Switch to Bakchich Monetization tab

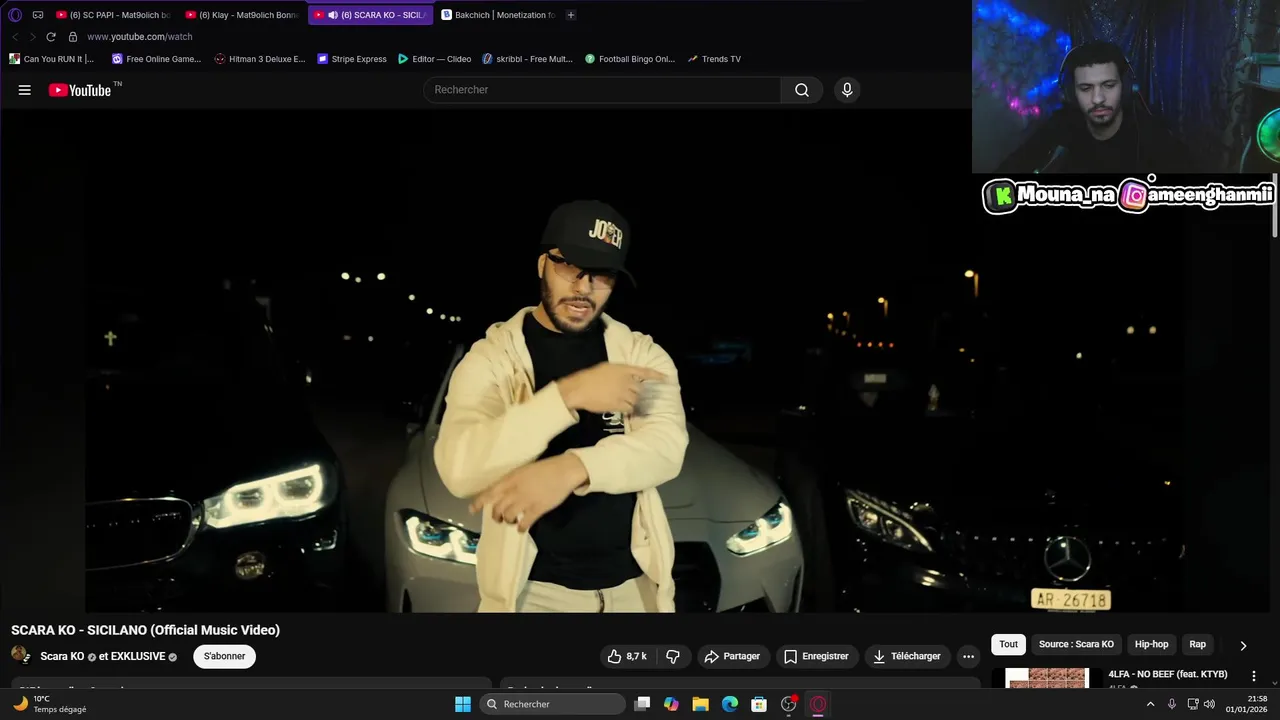[x=497, y=15]
